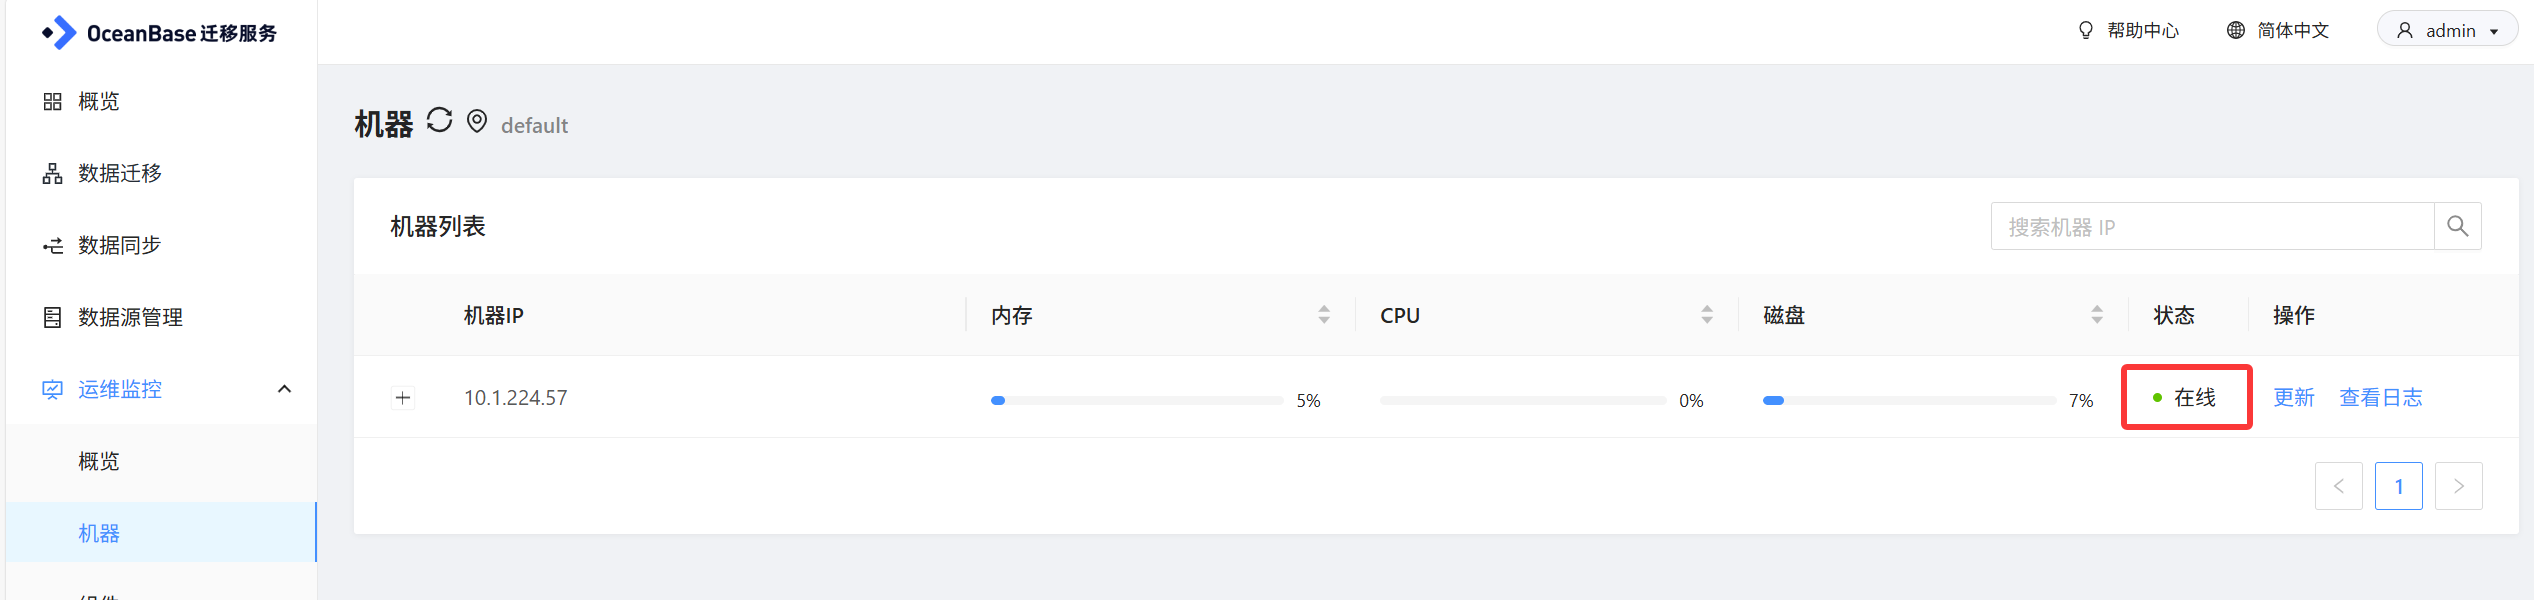Focus the 搜索机器 IP search field

(2211, 227)
